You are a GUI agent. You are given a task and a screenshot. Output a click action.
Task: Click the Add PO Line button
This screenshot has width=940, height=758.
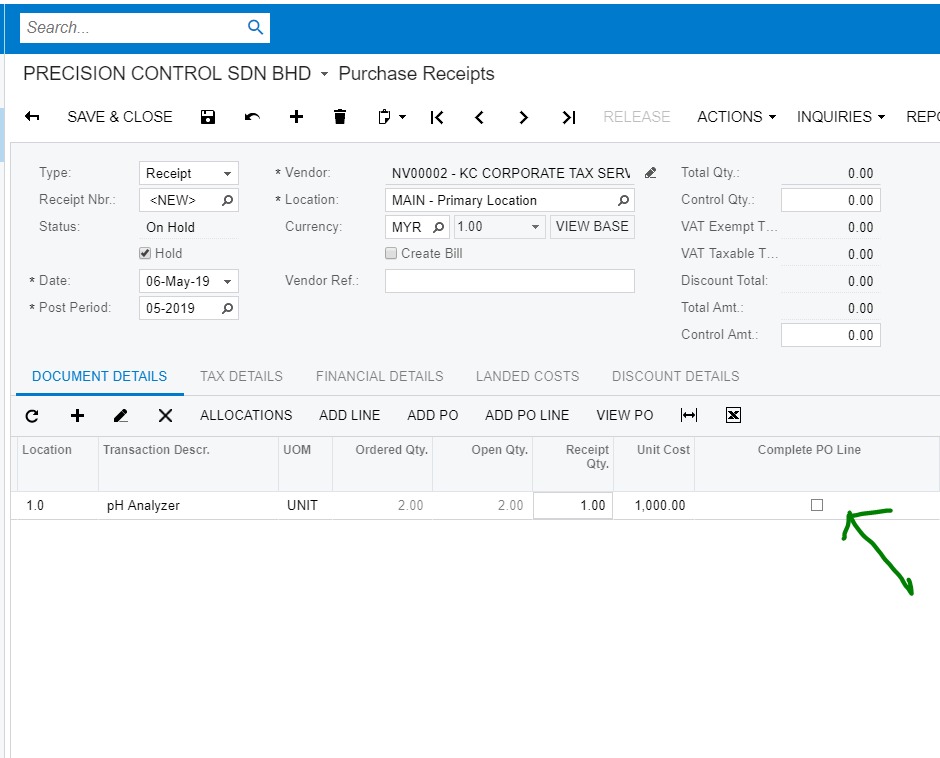click(x=527, y=415)
